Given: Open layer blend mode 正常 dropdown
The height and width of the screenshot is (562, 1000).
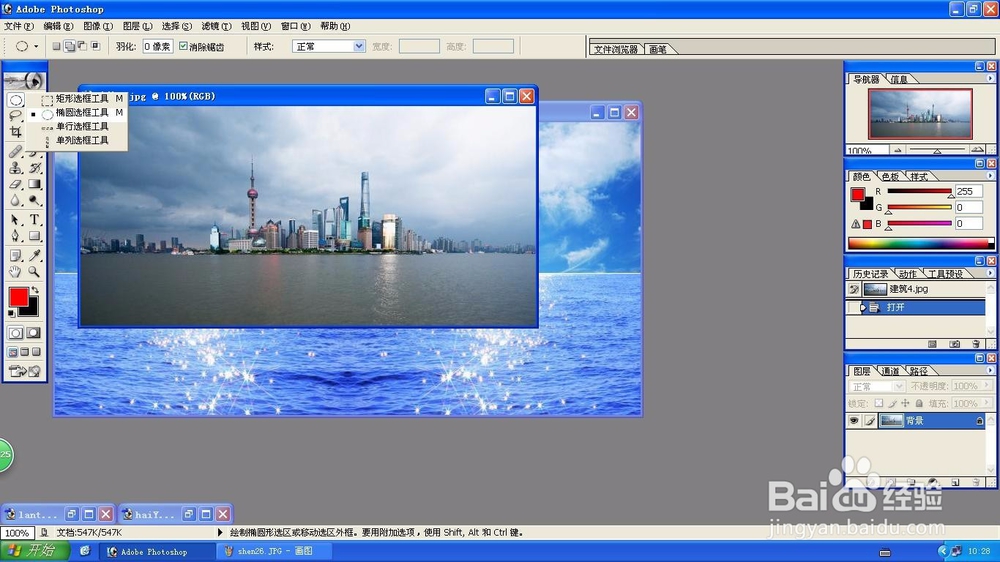Looking at the screenshot, I should tap(876, 387).
